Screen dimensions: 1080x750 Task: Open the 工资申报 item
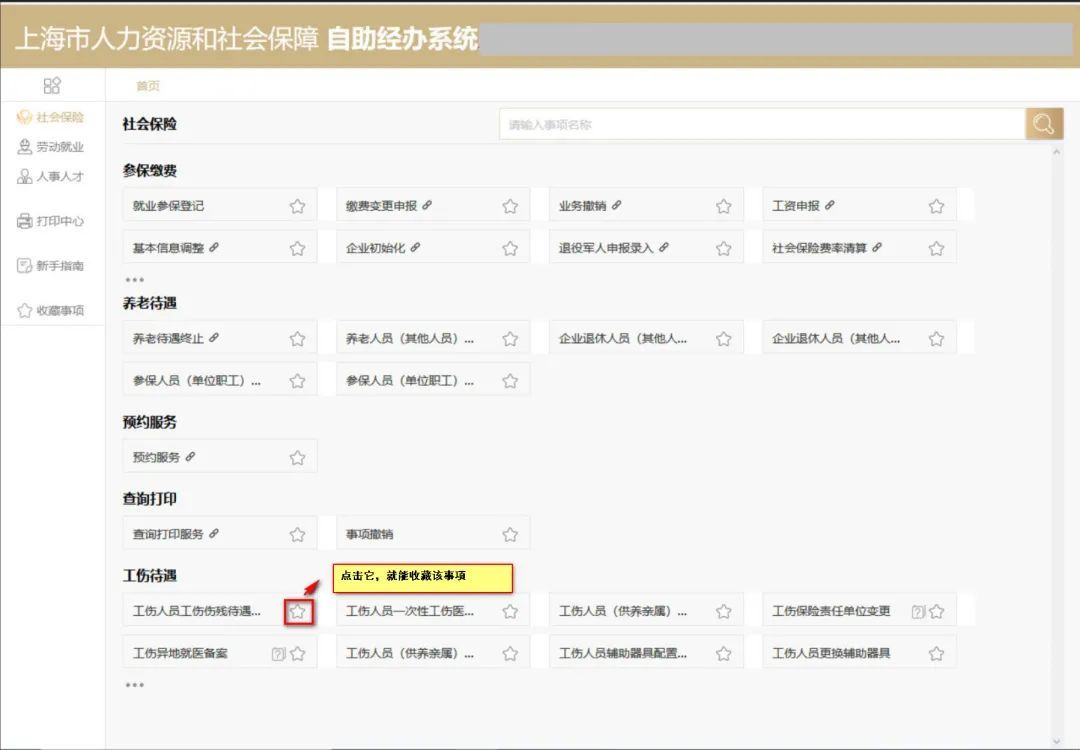pos(859,205)
